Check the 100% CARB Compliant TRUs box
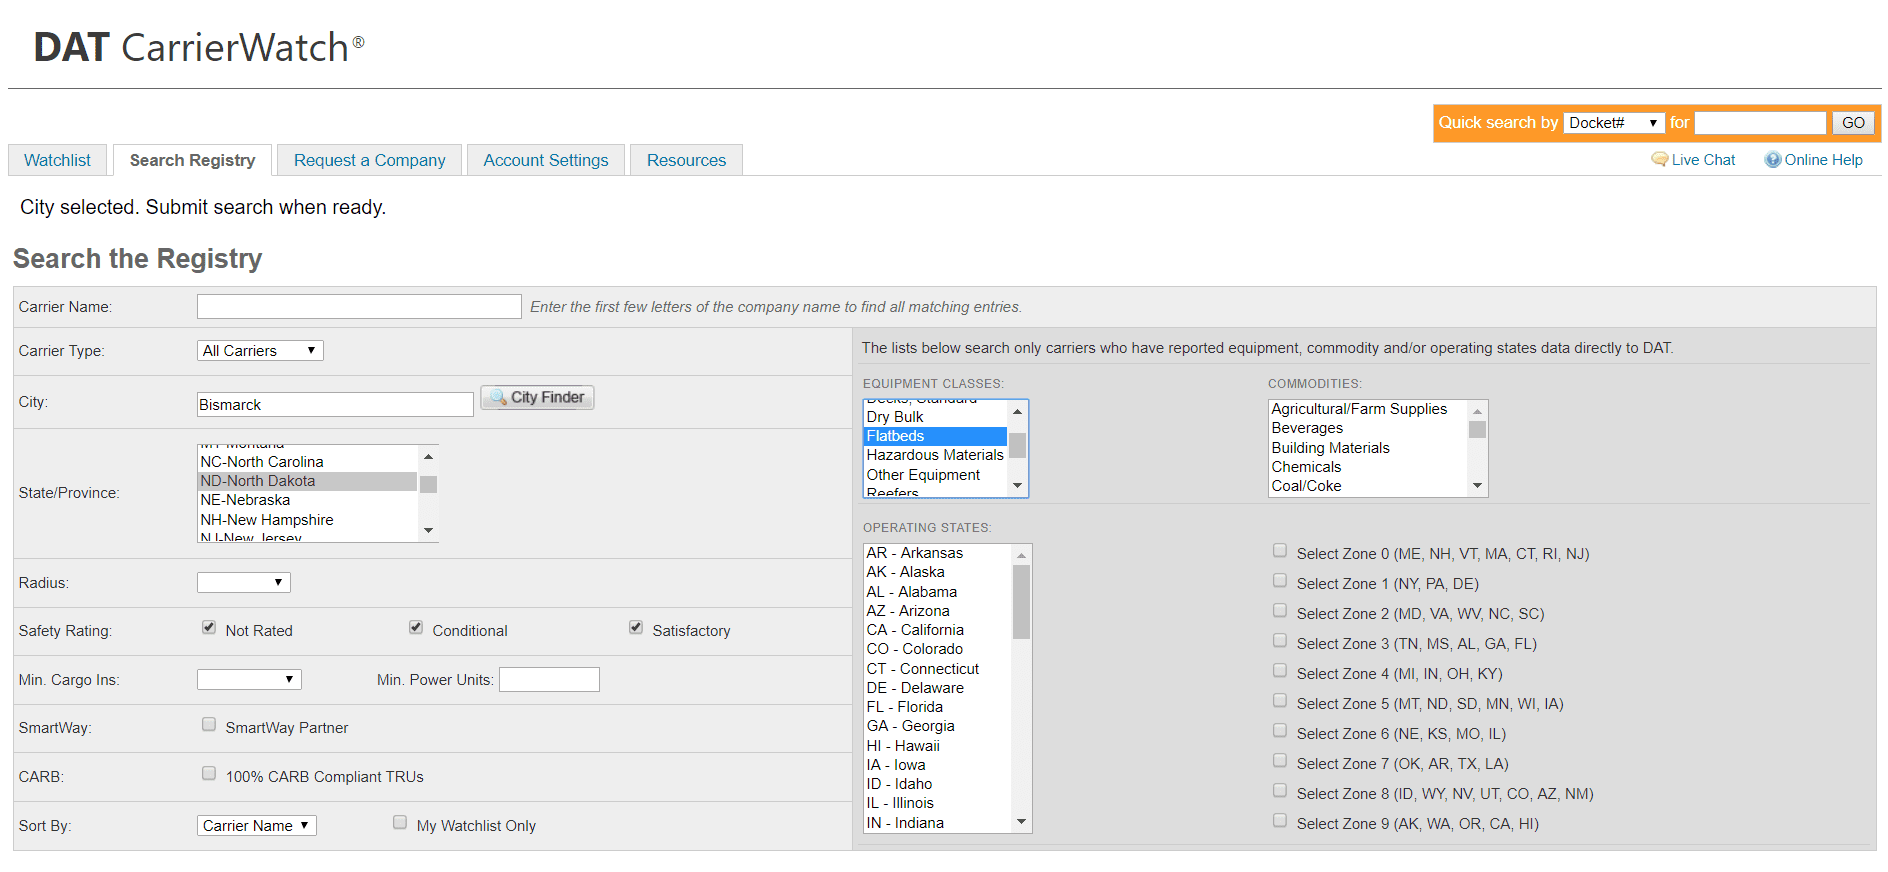The height and width of the screenshot is (872, 1888). click(209, 773)
